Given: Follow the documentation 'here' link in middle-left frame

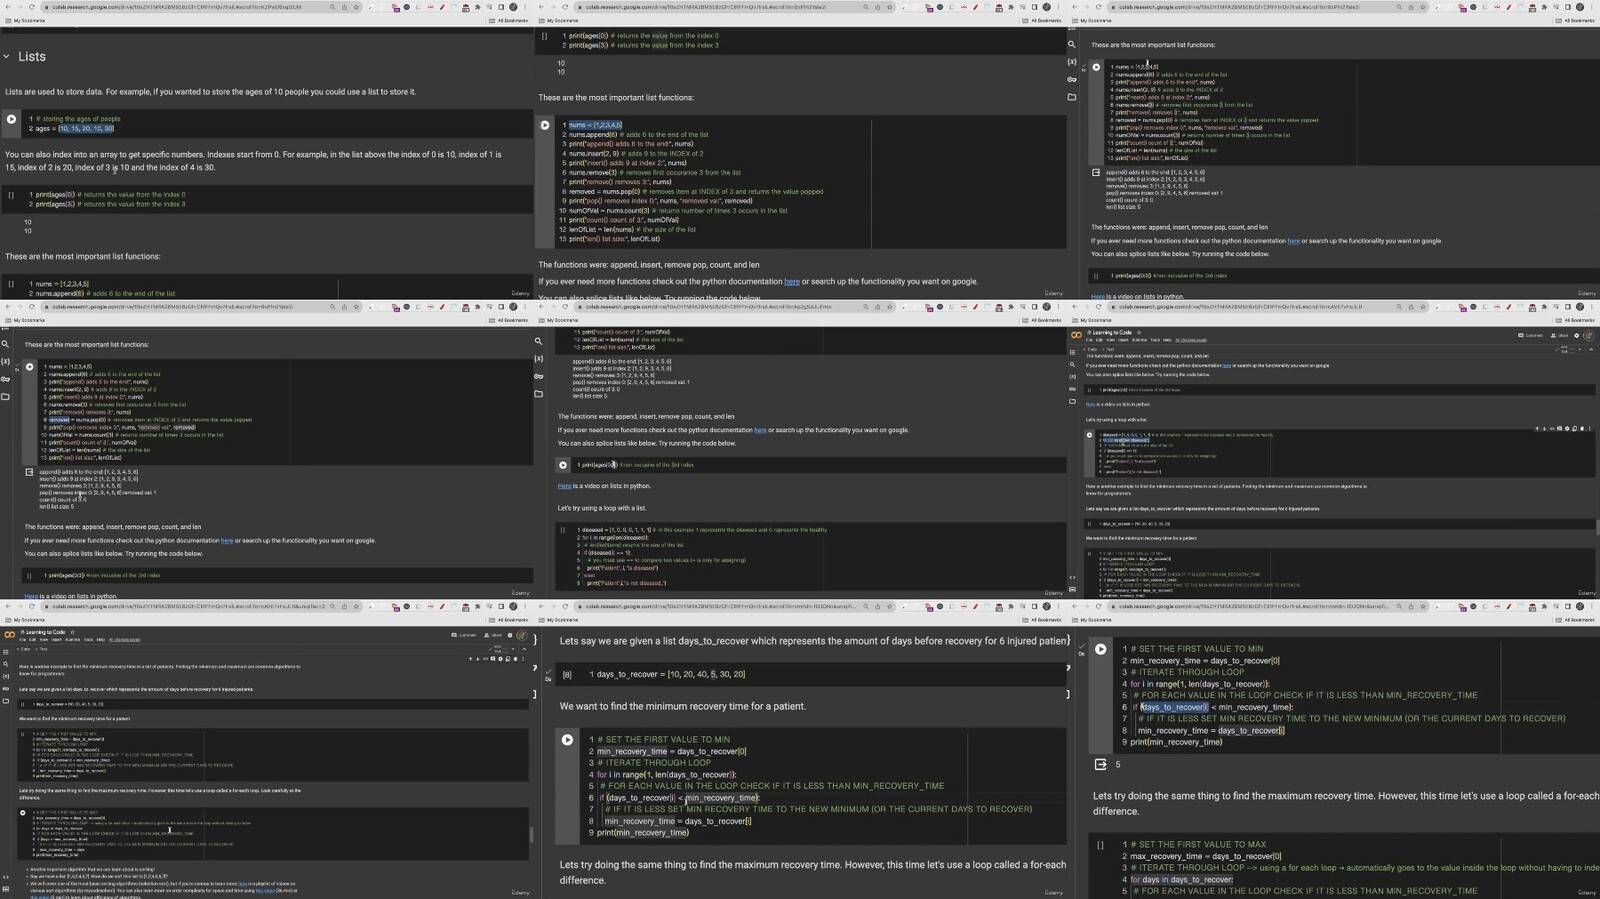Looking at the screenshot, I should tap(227, 540).
